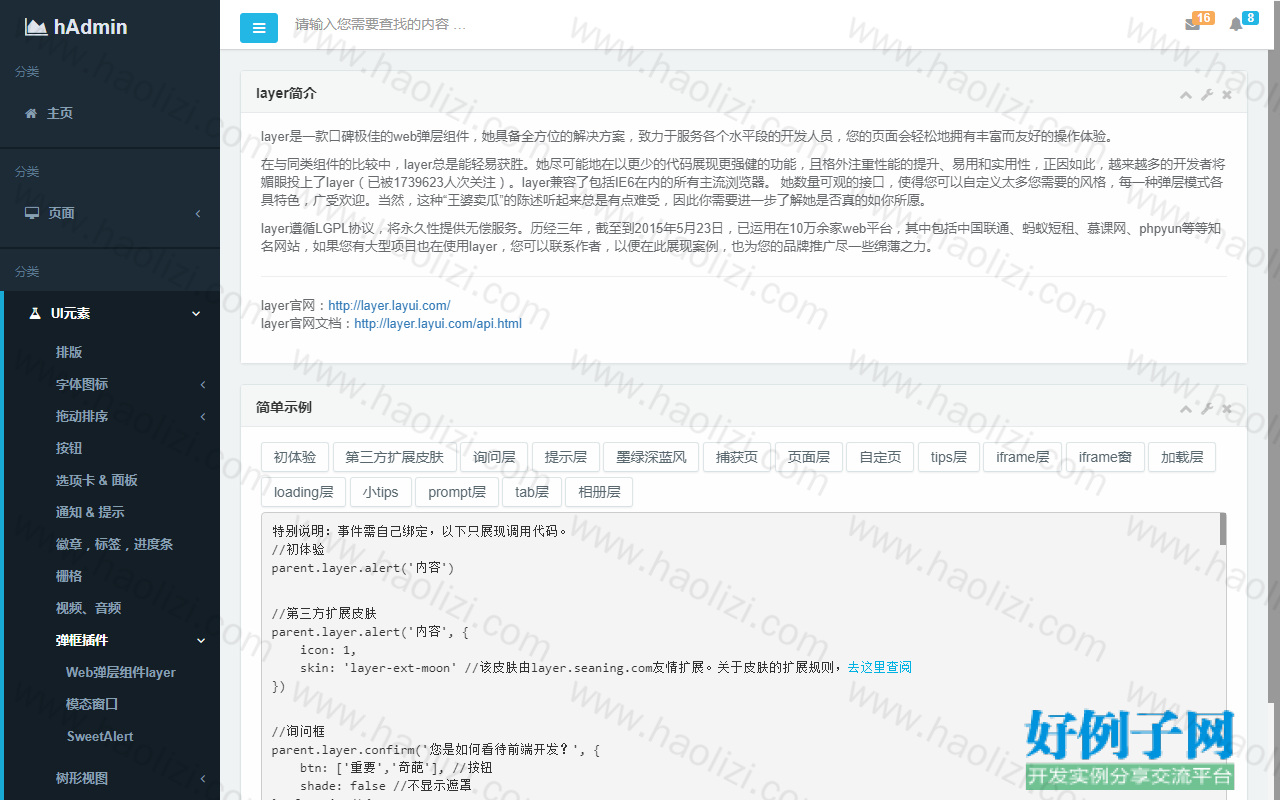Expand the 字体图标 submenu arrow
The height and width of the screenshot is (800, 1280).
pyautogui.click(x=203, y=384)
